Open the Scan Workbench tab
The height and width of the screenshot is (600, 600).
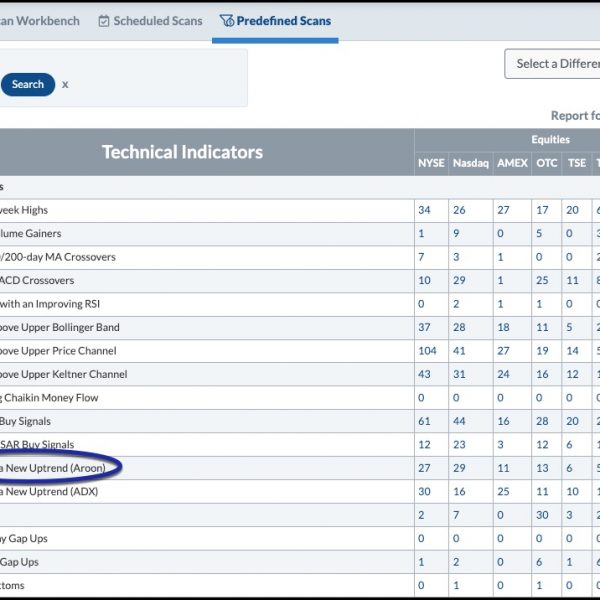point(39,21)
